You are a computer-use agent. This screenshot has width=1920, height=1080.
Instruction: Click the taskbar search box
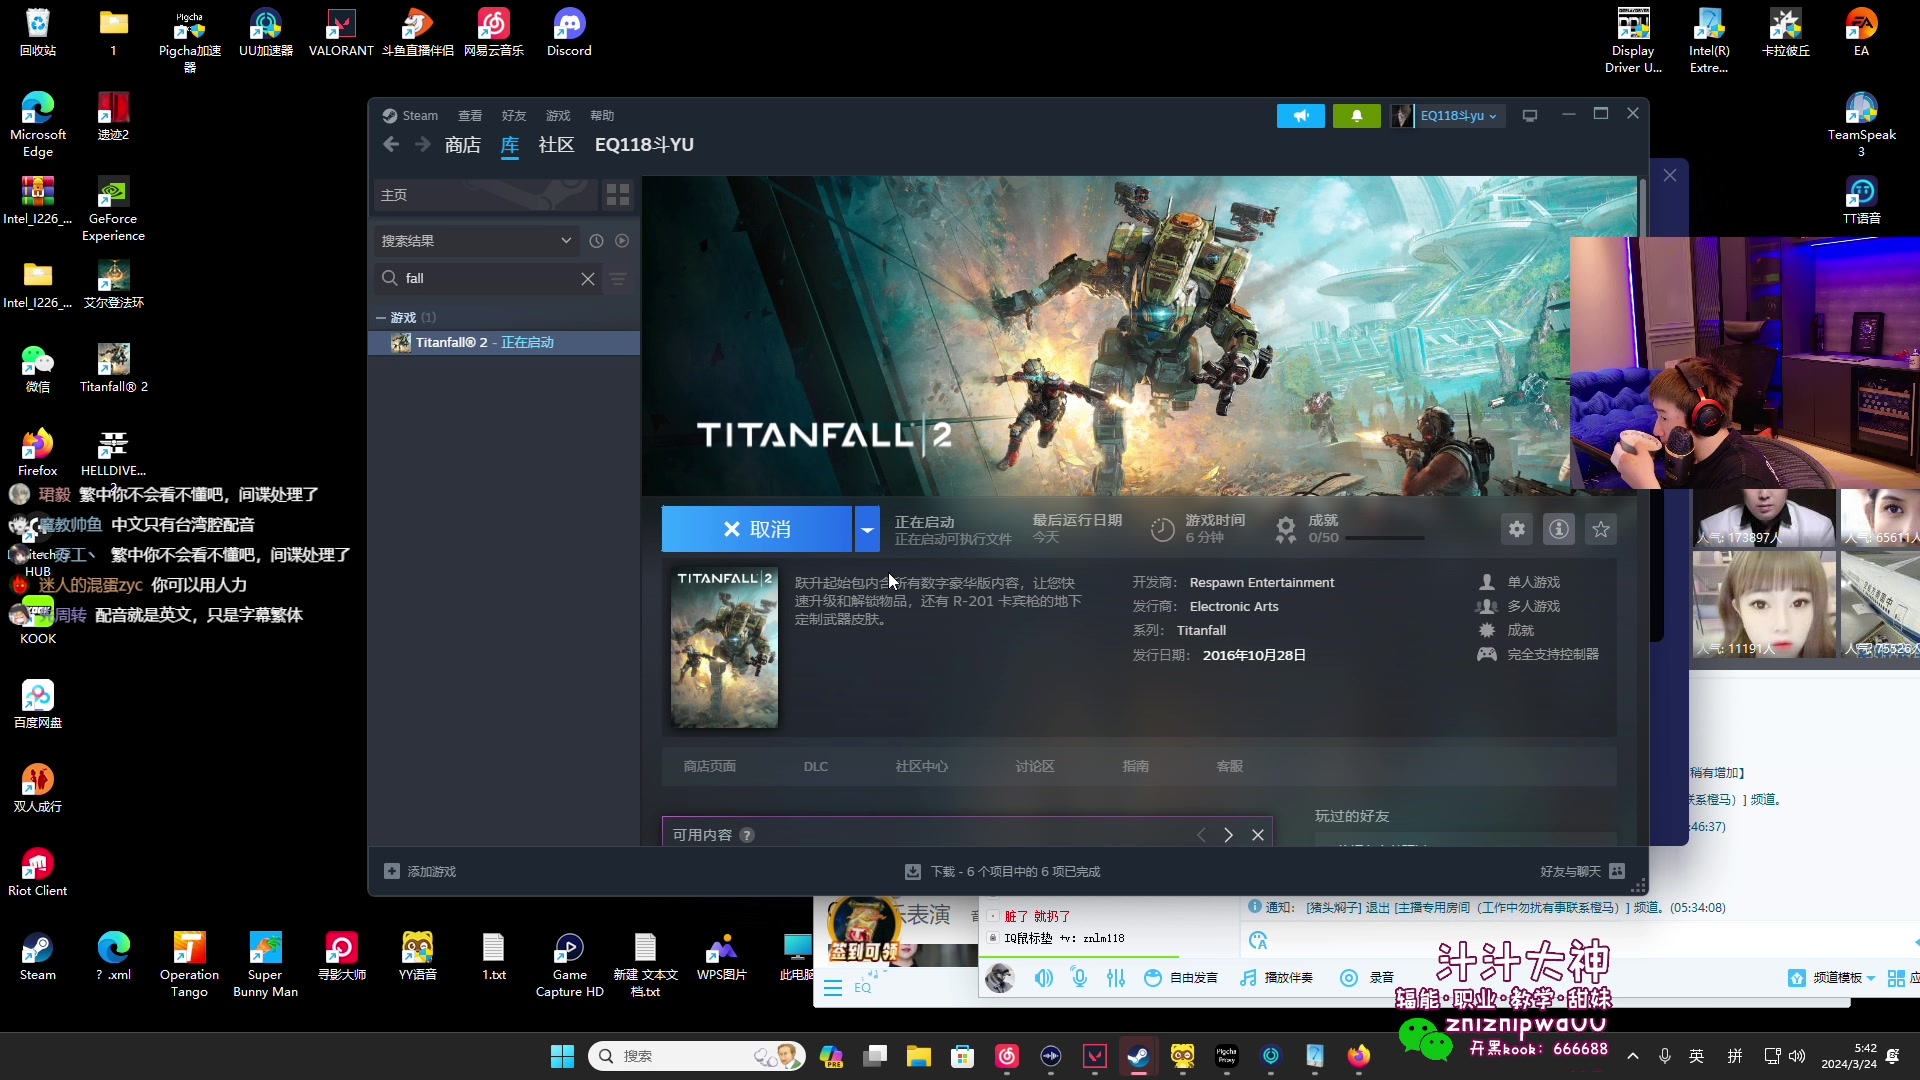pos(697,1056)
